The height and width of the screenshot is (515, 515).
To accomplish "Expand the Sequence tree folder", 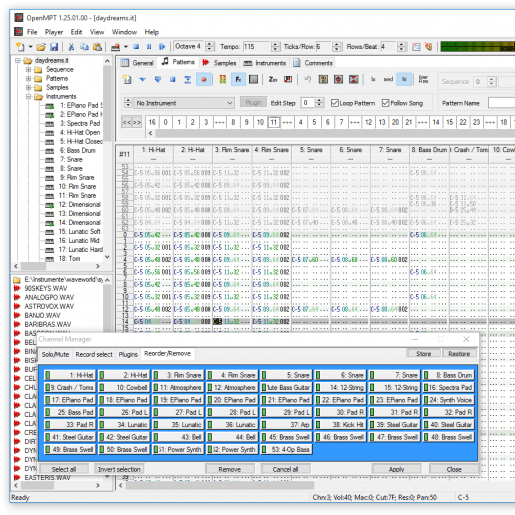I will point(29,69).
